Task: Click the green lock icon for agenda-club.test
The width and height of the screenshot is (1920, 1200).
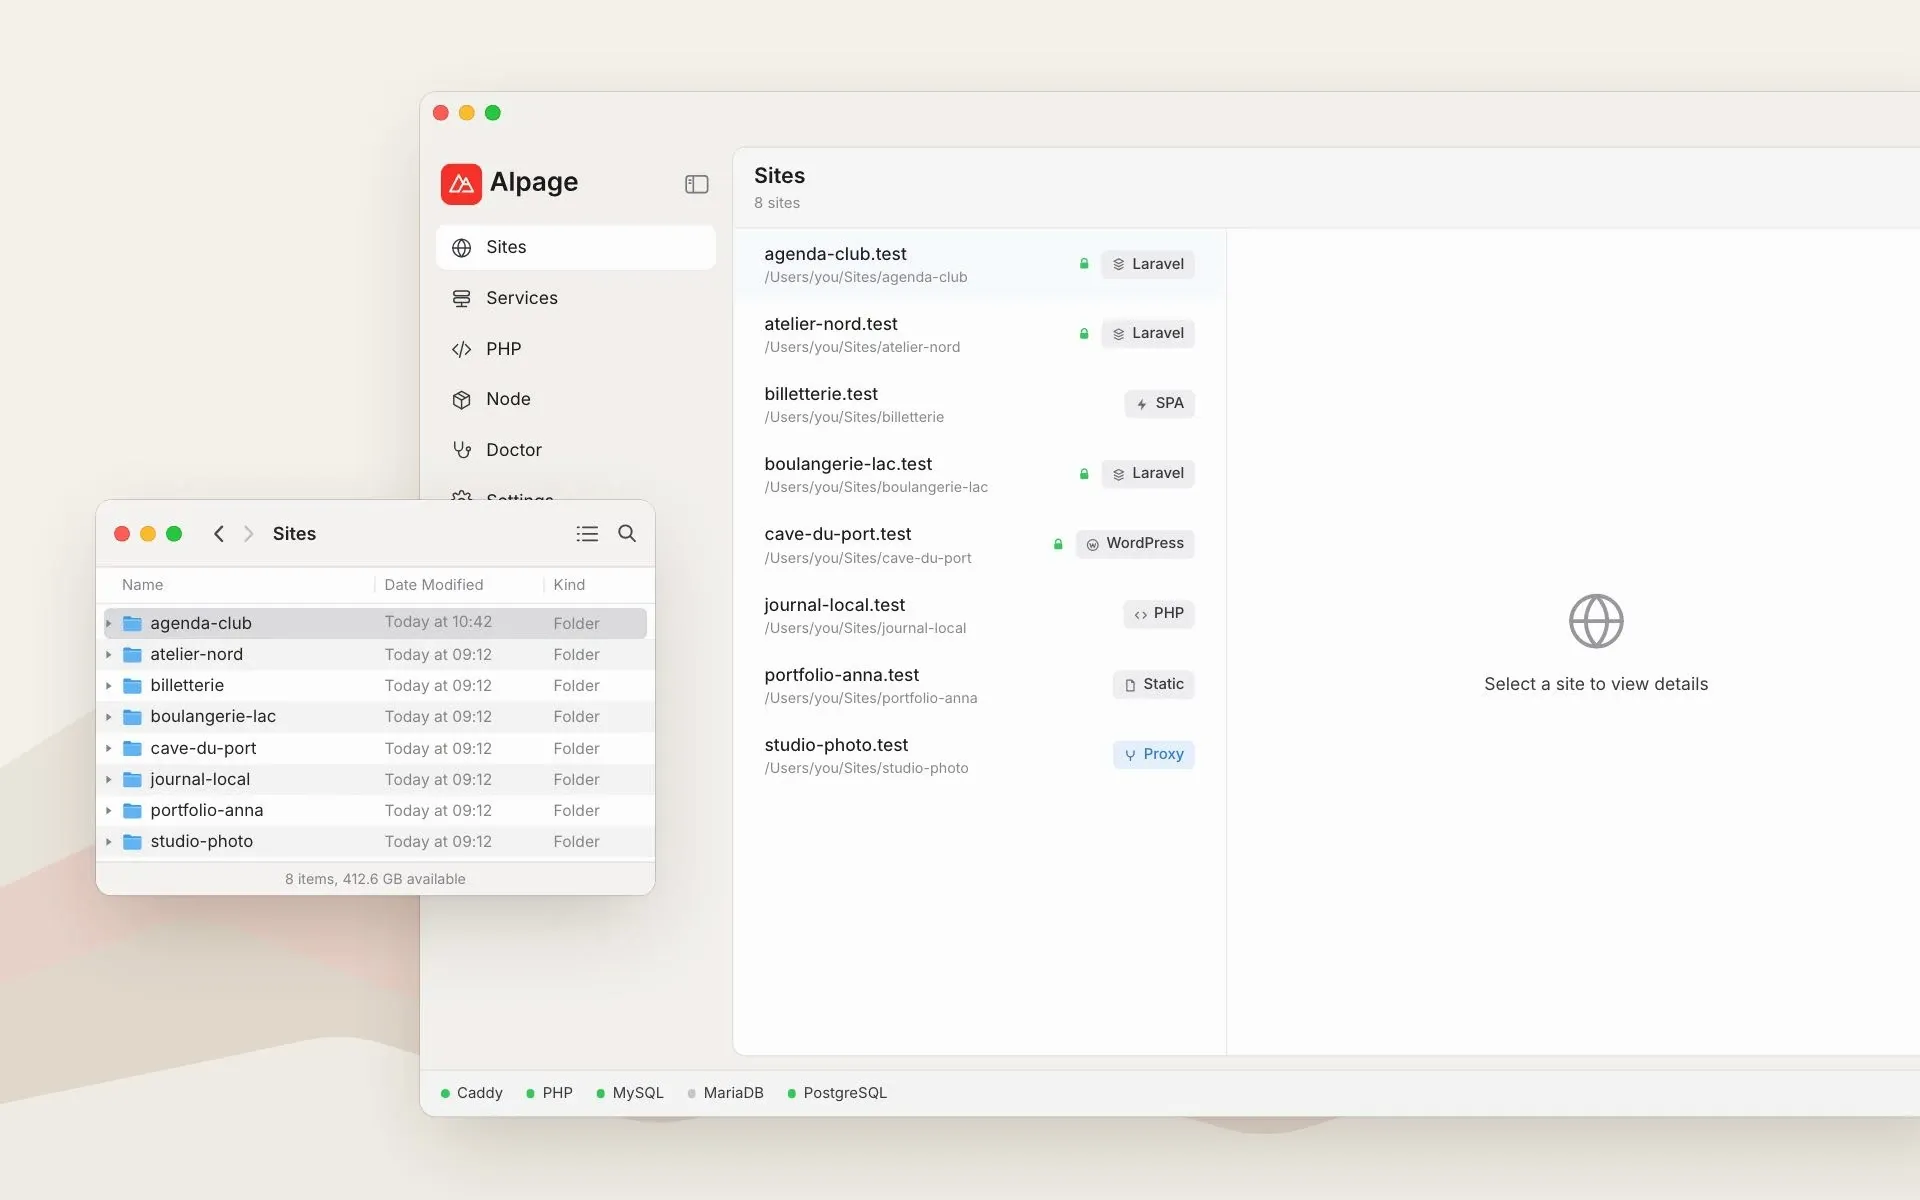Action: click(x=1084, y=264)
